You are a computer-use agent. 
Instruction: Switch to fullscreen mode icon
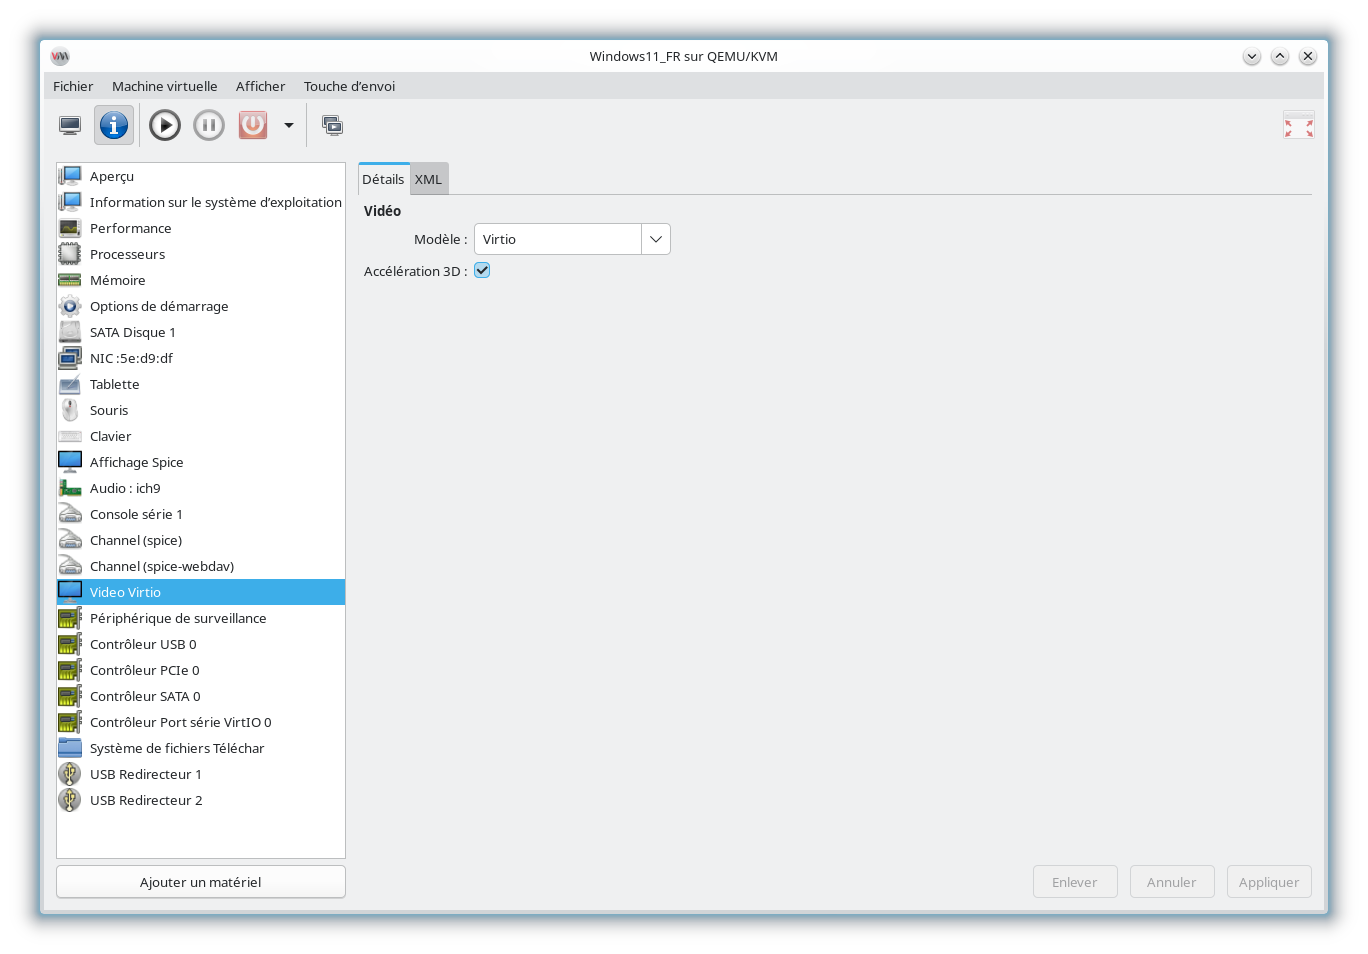coord(1299,126)
